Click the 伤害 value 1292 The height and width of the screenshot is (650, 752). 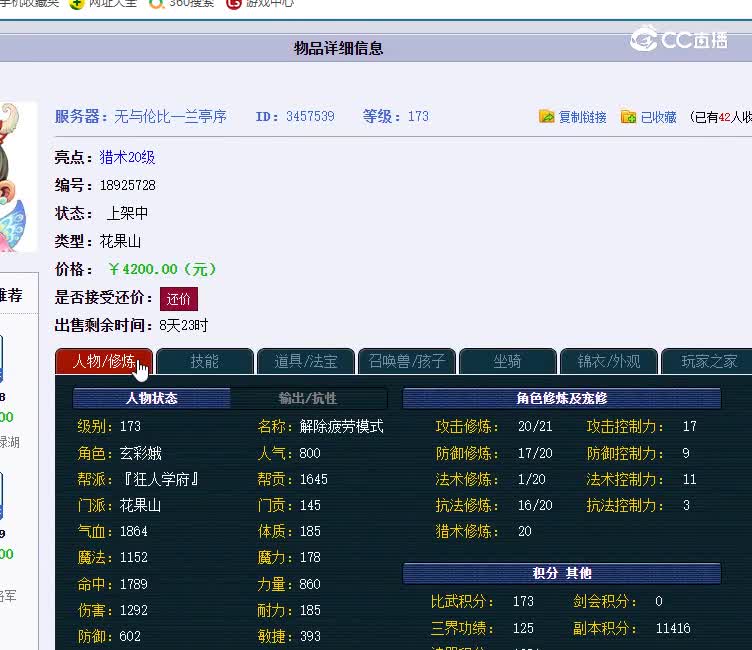coord(134,610)
